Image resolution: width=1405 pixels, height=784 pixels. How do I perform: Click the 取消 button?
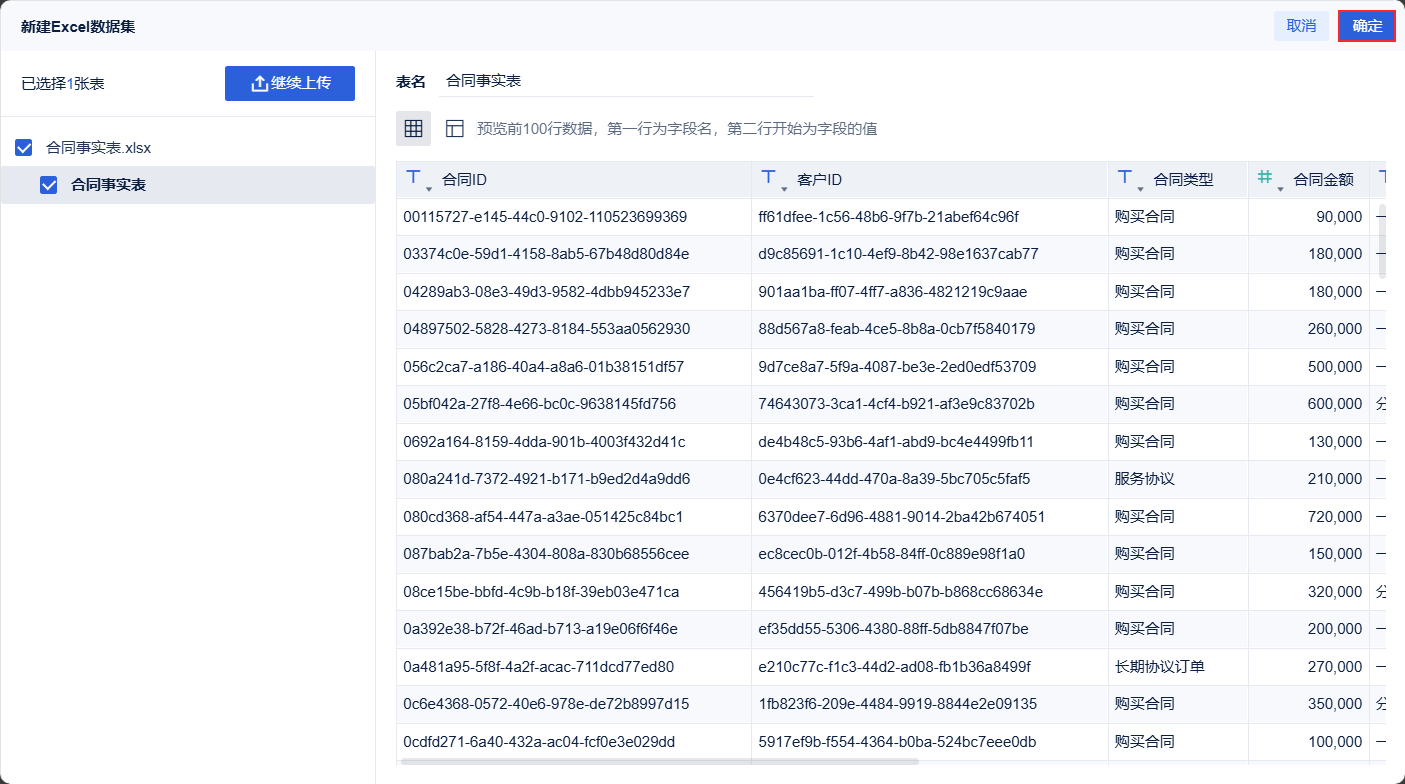point(1301,26)
